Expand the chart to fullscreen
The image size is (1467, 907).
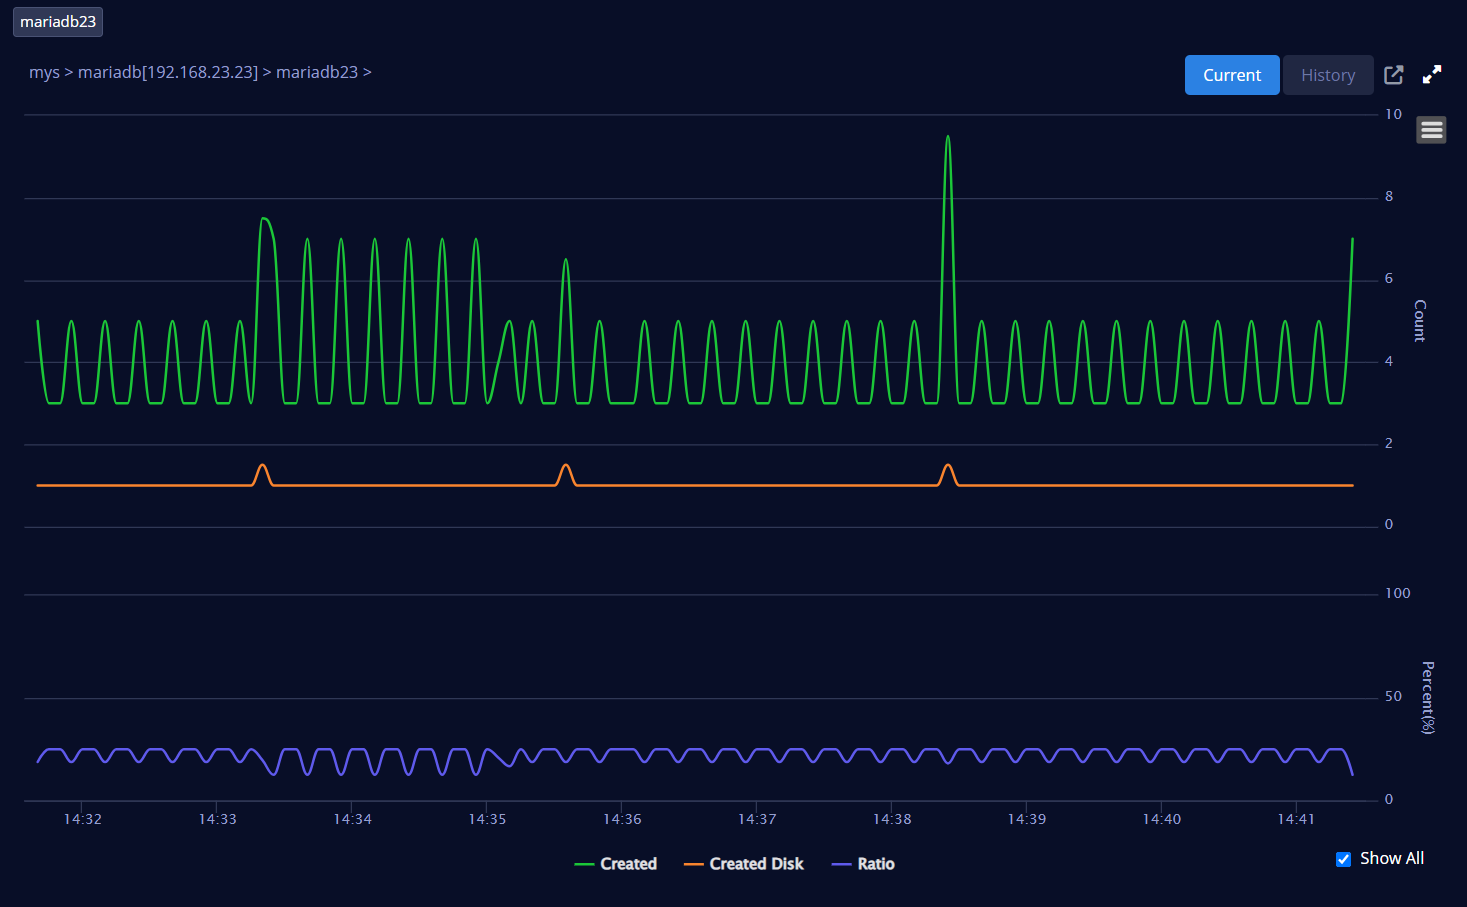click(x=1432, y=75)
